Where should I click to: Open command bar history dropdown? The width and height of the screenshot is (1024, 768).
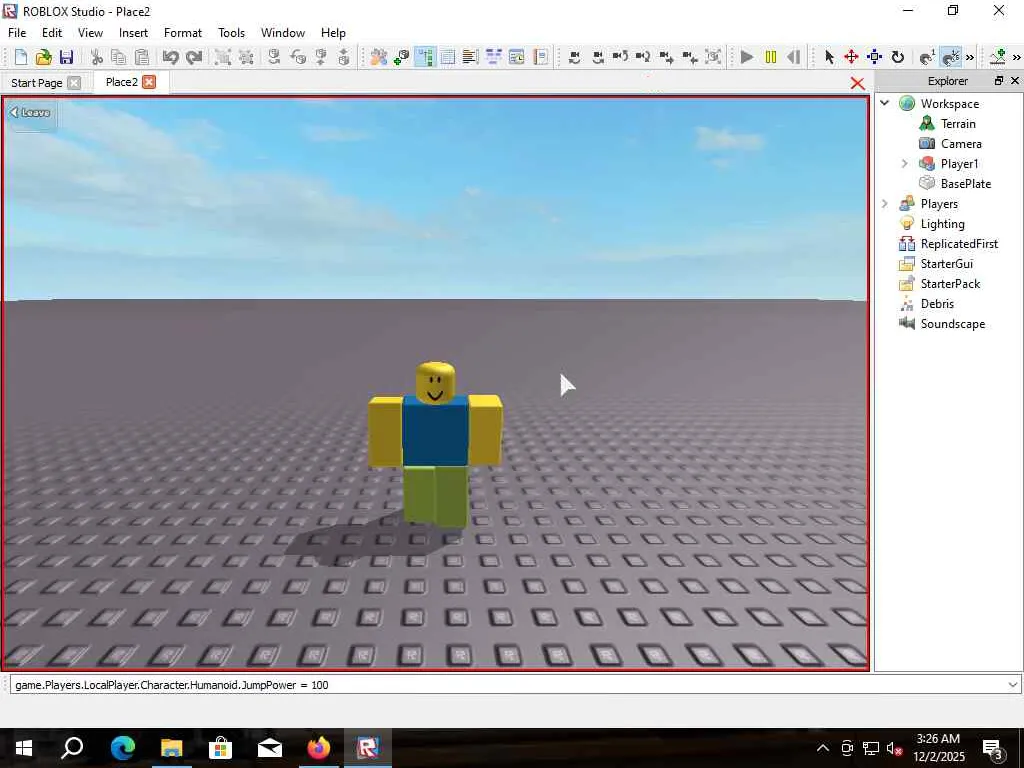[1012, 684]
